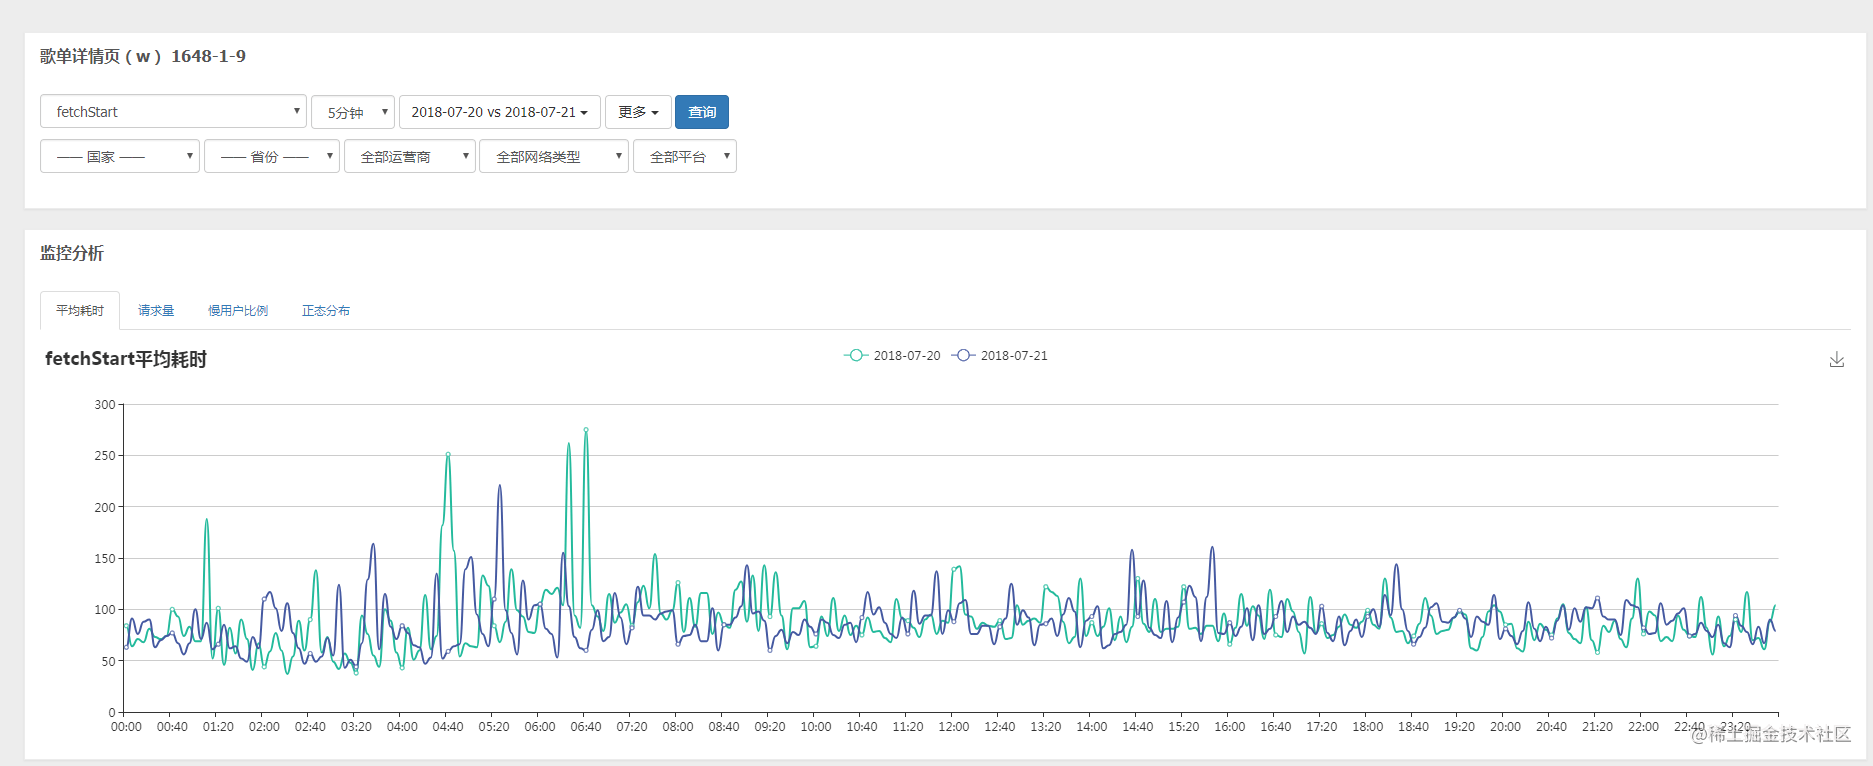Click the 歌单详情页 page title
Screen dimensions: 1873x766
(143, 56)
